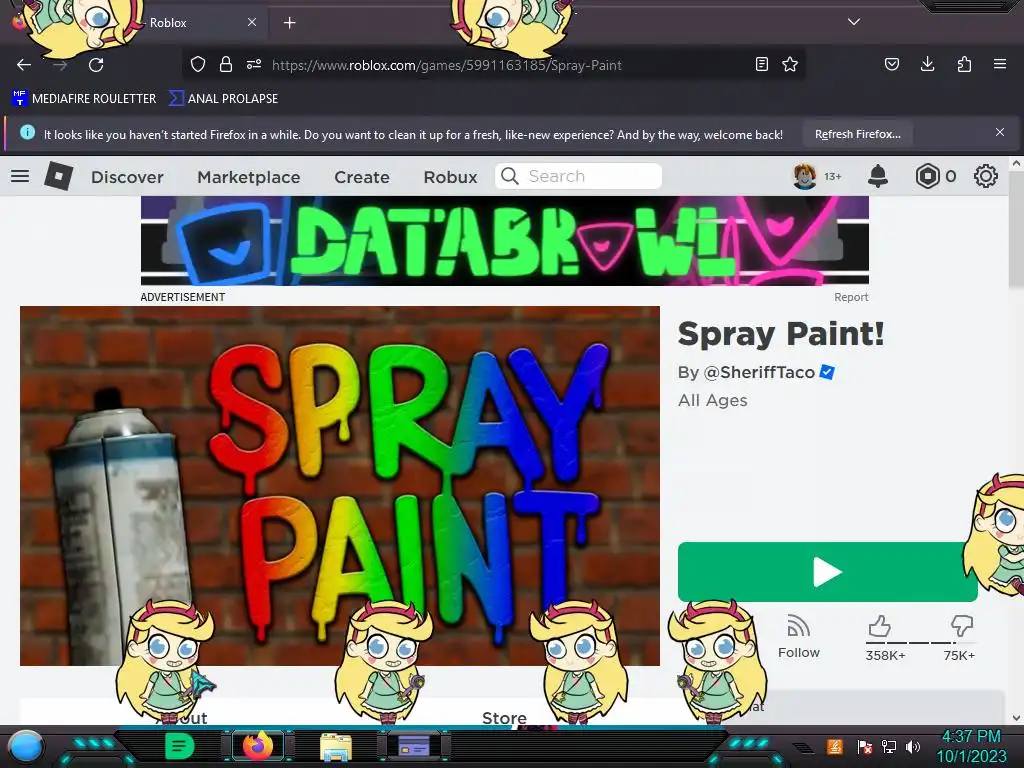The height and width of the screenshot is (768, 1024).
Task: Open the Discover page
Action: click(x=127, y=177)
